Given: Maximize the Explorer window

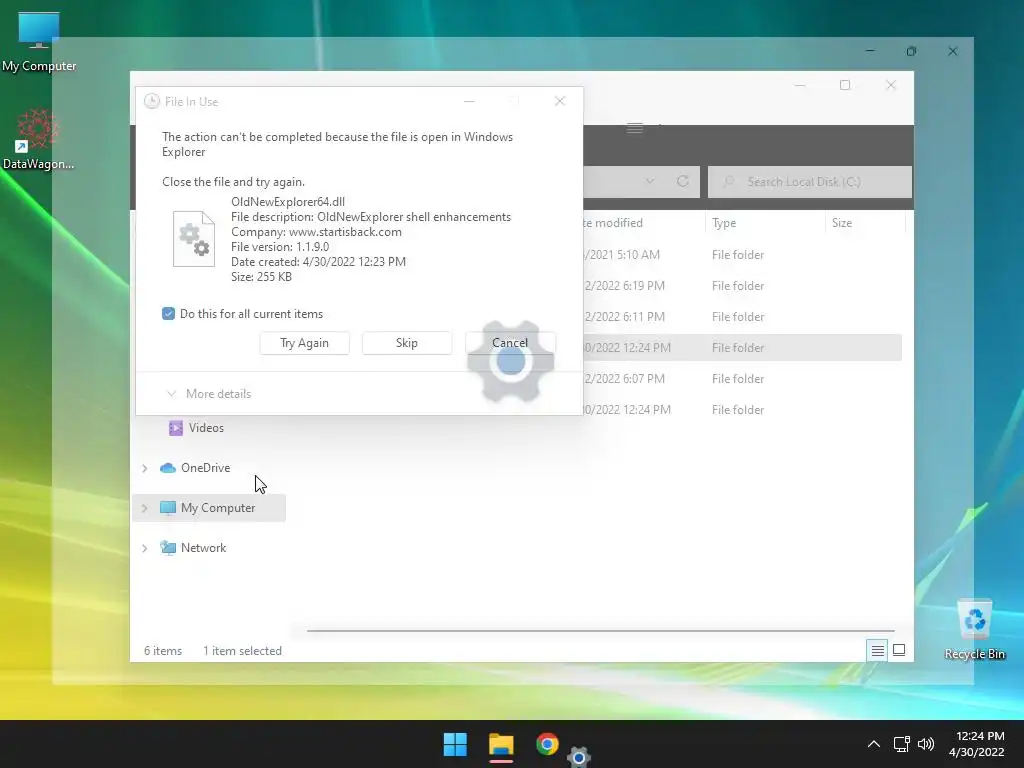Looking at the screenshot, I should click(x=844, y=85).
